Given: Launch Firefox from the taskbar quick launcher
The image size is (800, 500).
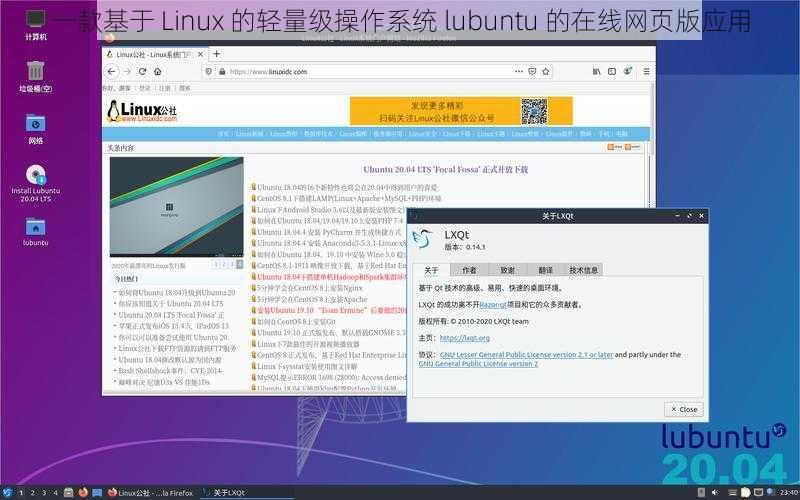Looking at the screenshot, I should pos(83,493).
